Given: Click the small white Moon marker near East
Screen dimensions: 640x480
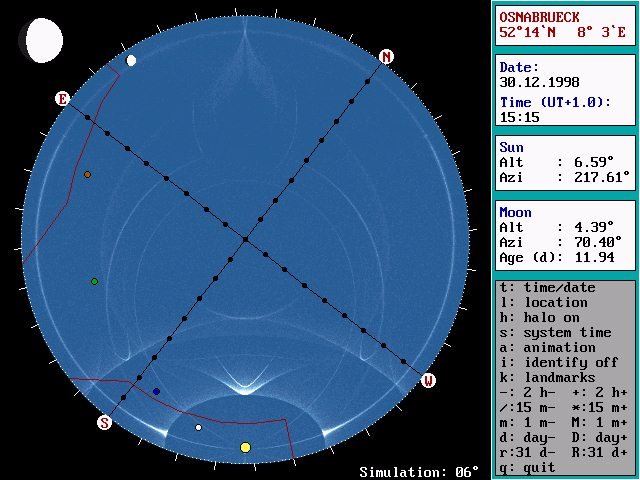Looking at the screenshot, I should (x=131, y=60).
